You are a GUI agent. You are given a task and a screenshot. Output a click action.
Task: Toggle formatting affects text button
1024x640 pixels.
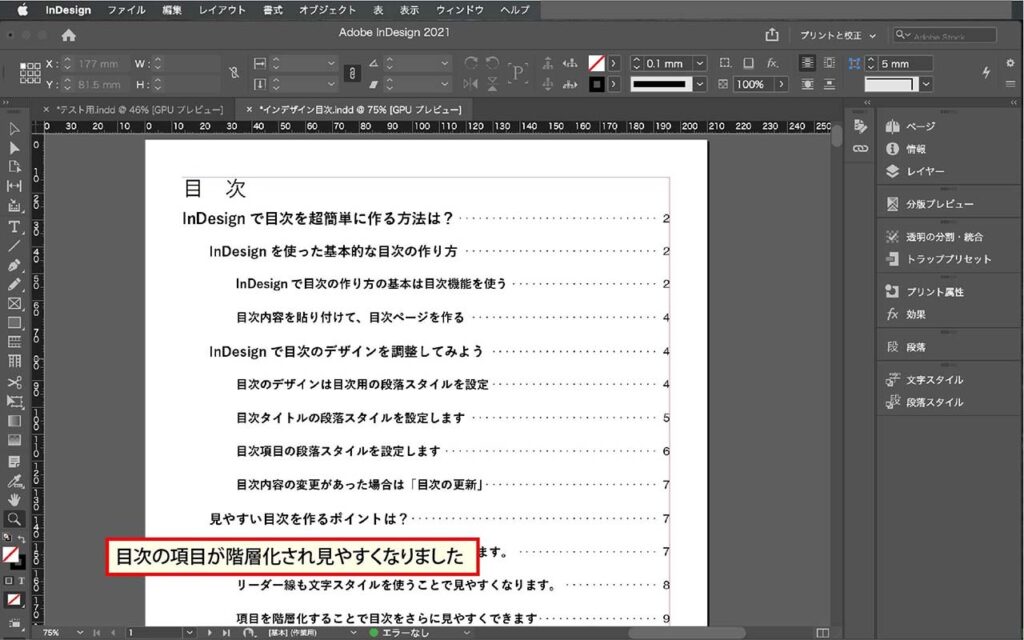(x=20, y=581)
